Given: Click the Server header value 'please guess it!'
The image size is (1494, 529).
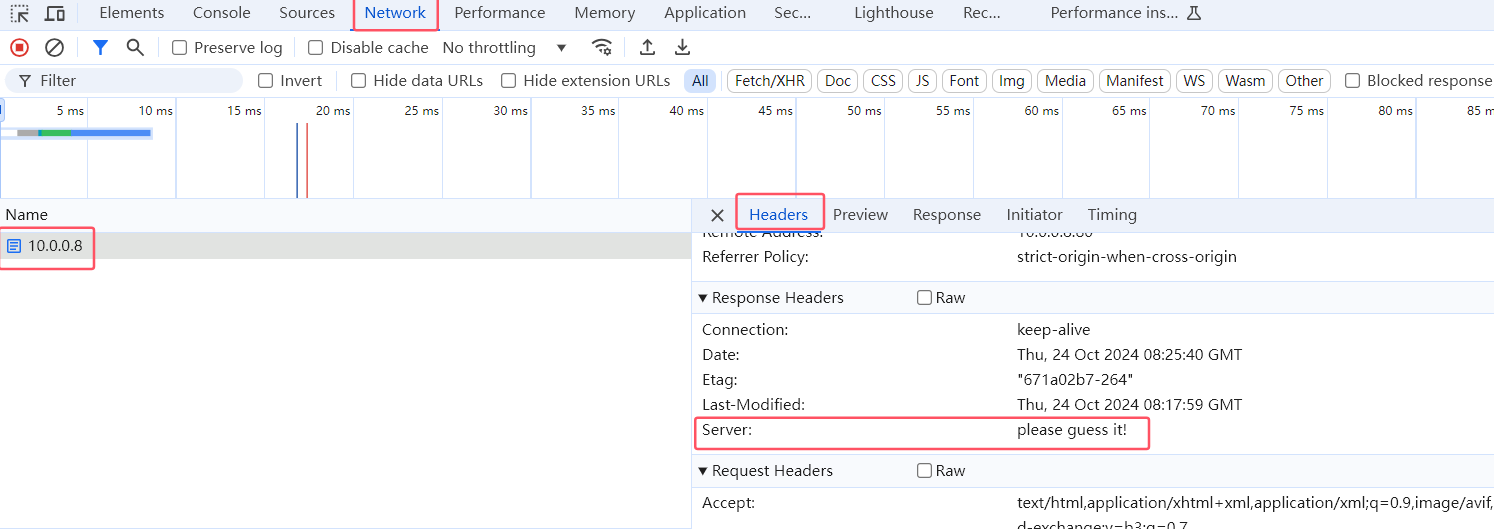Looking at the screenshot, I should [x=1072, y=430].
